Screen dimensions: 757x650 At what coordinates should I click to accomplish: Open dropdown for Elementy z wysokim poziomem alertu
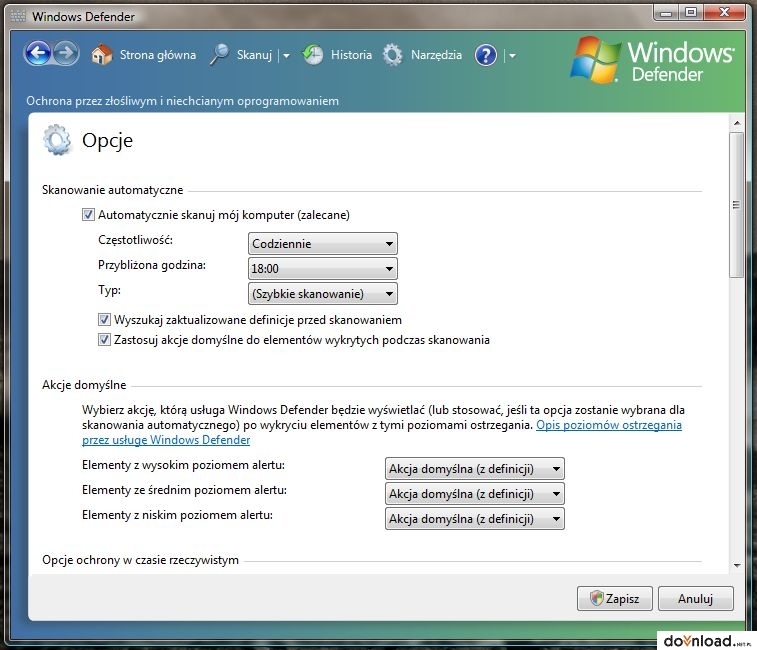[x=475, y=469]
